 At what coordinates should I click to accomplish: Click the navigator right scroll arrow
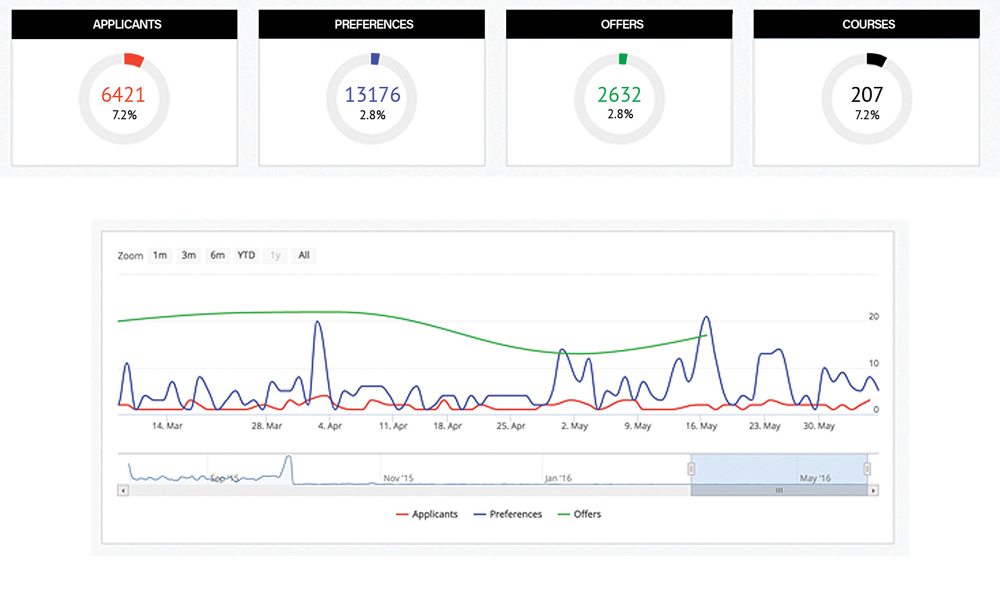pyautogui.click(x=873, y=490)
